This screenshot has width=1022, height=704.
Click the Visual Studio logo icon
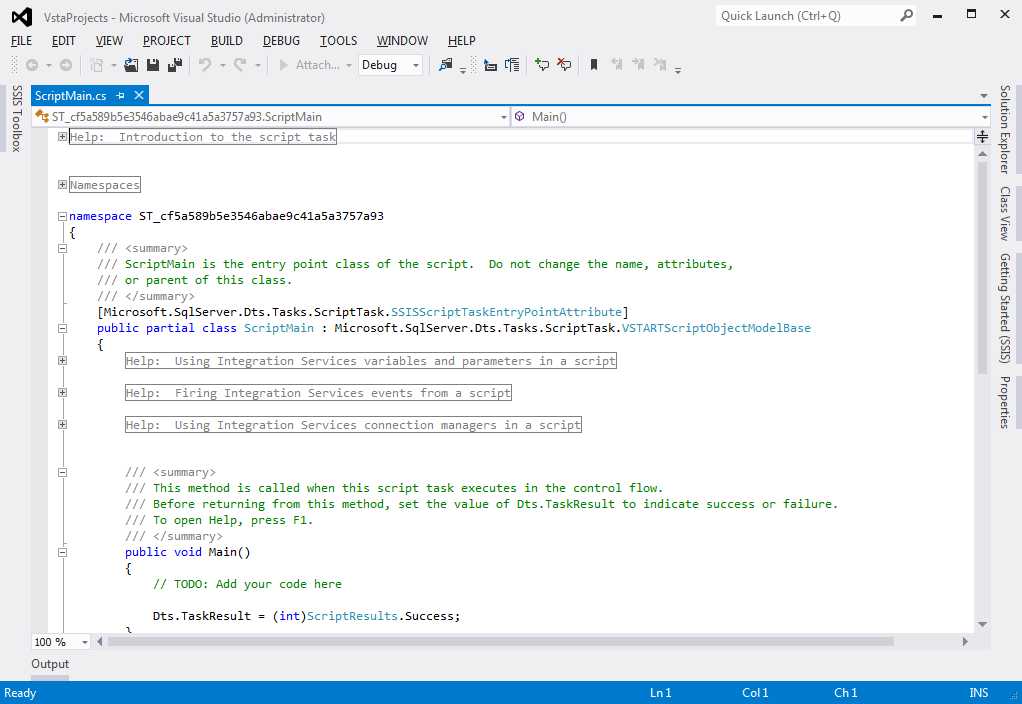(22, 17)
